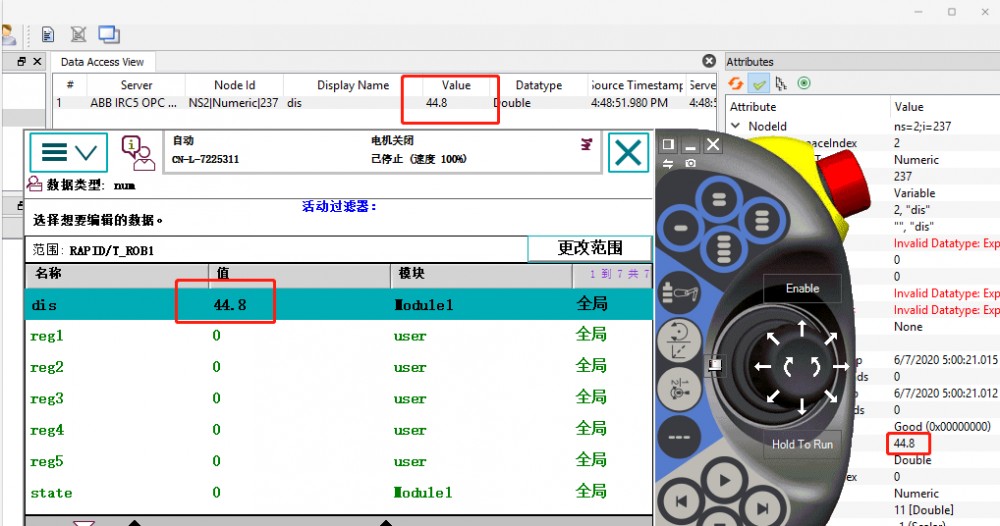
Task: Click the Source Timestamp column header
Action: point(636,85)
